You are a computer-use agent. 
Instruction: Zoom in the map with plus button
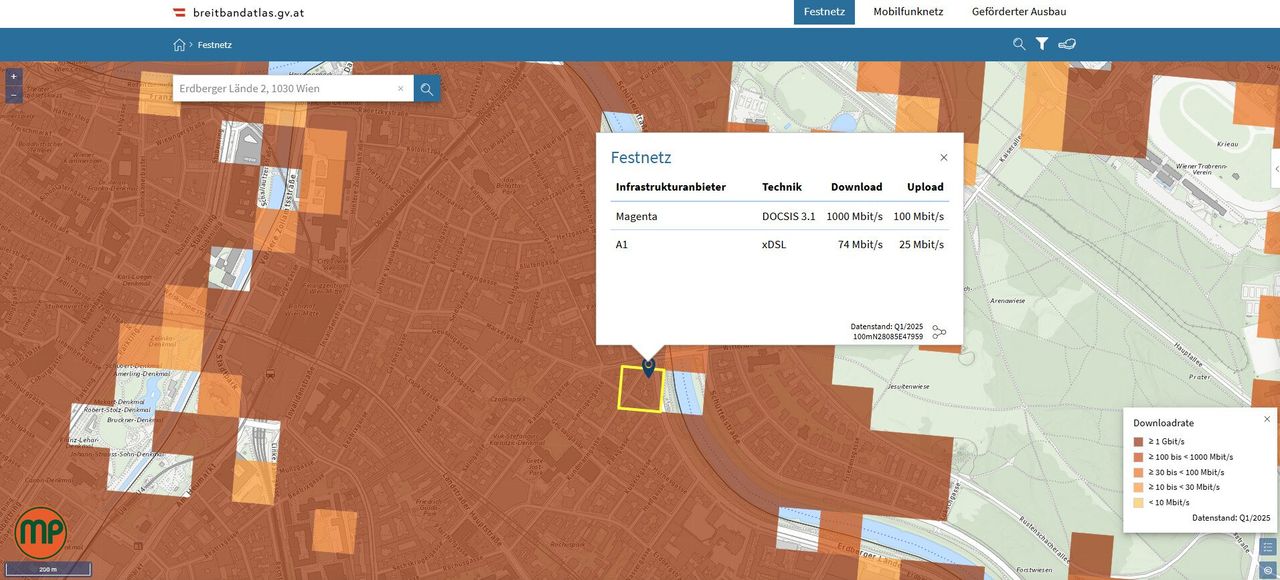pos(13,77)
